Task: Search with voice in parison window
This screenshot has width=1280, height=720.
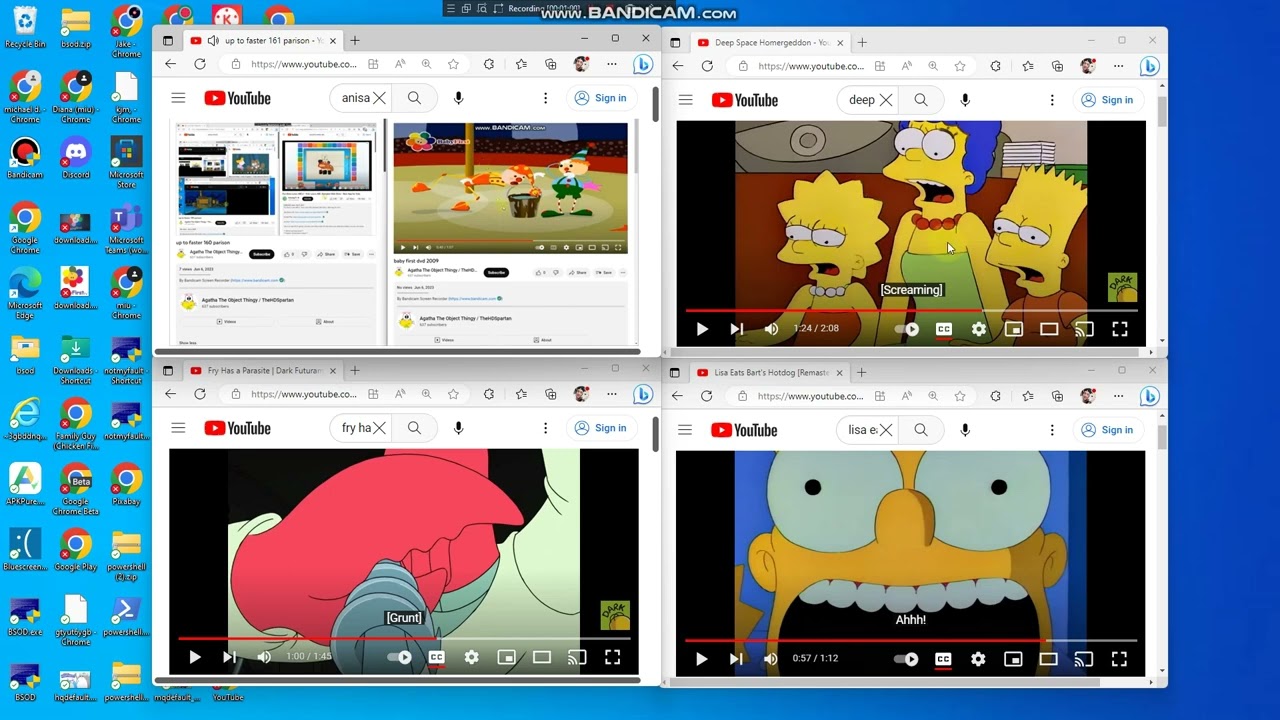Action: (x=458, y=98)
